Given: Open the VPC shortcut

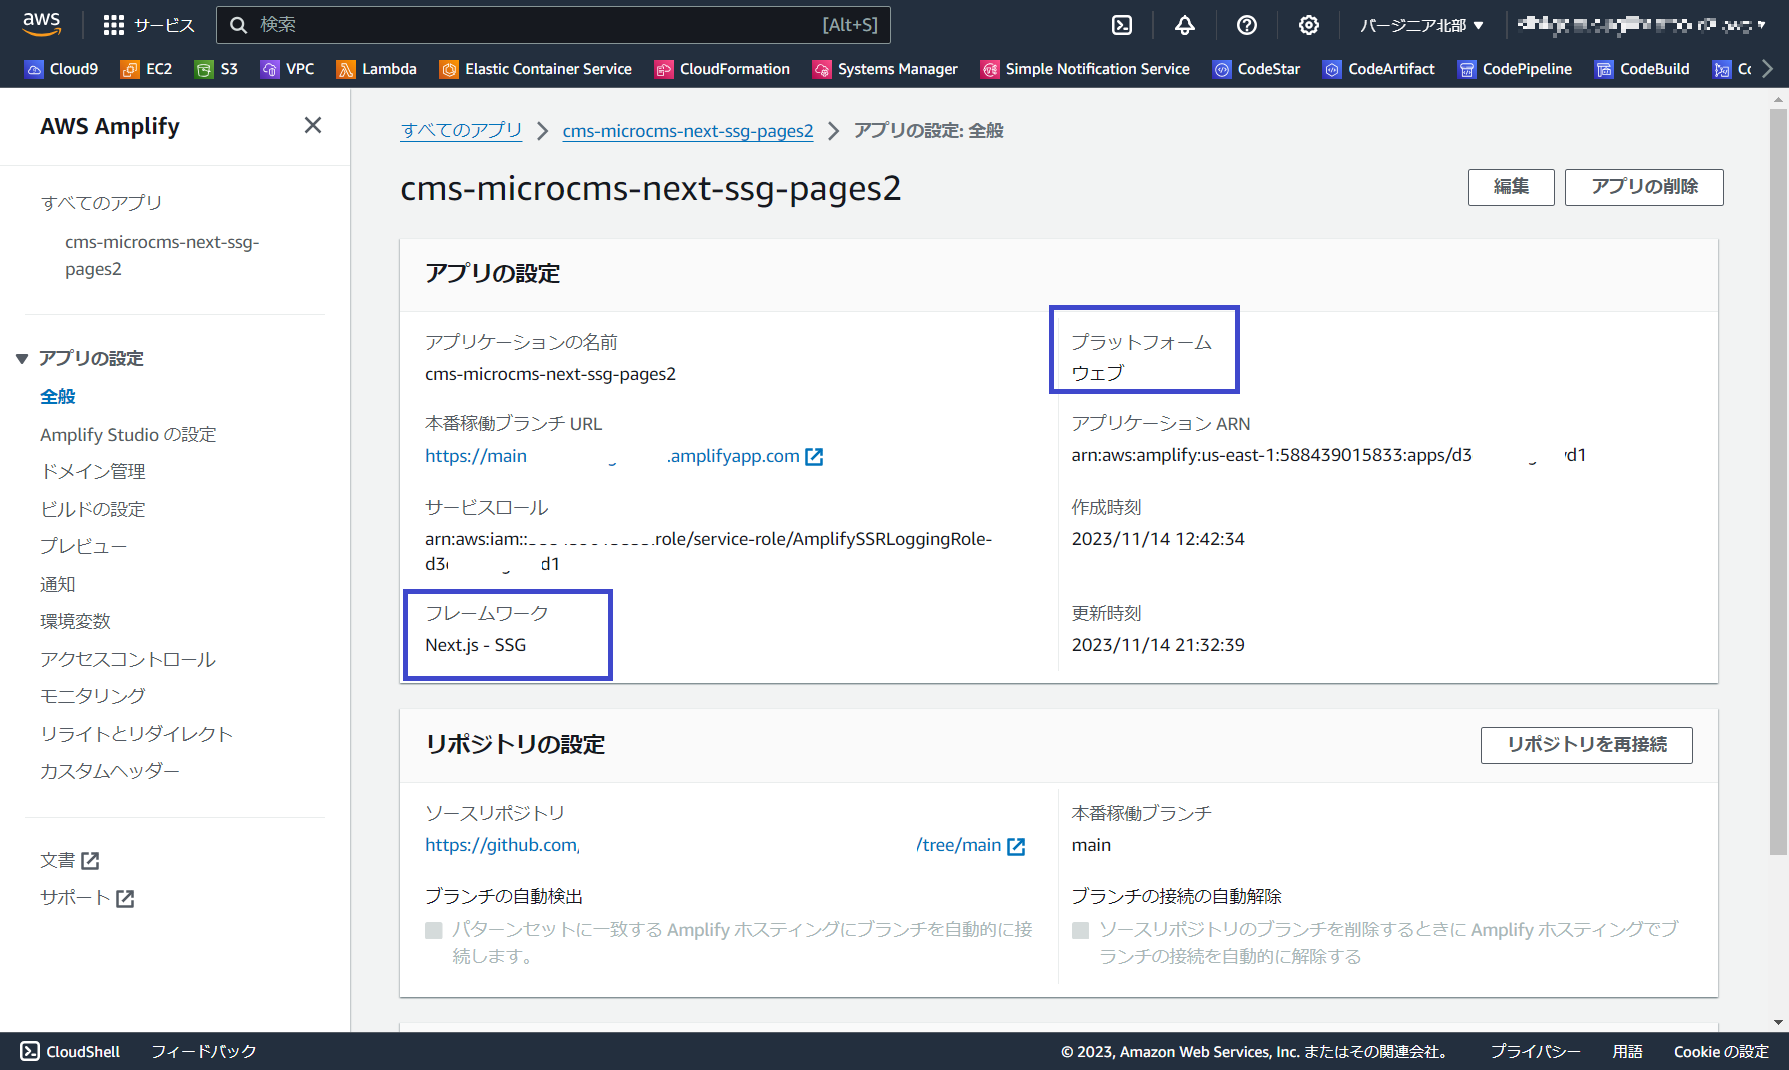Looking at the screenshot, I should tap(287, 69).
